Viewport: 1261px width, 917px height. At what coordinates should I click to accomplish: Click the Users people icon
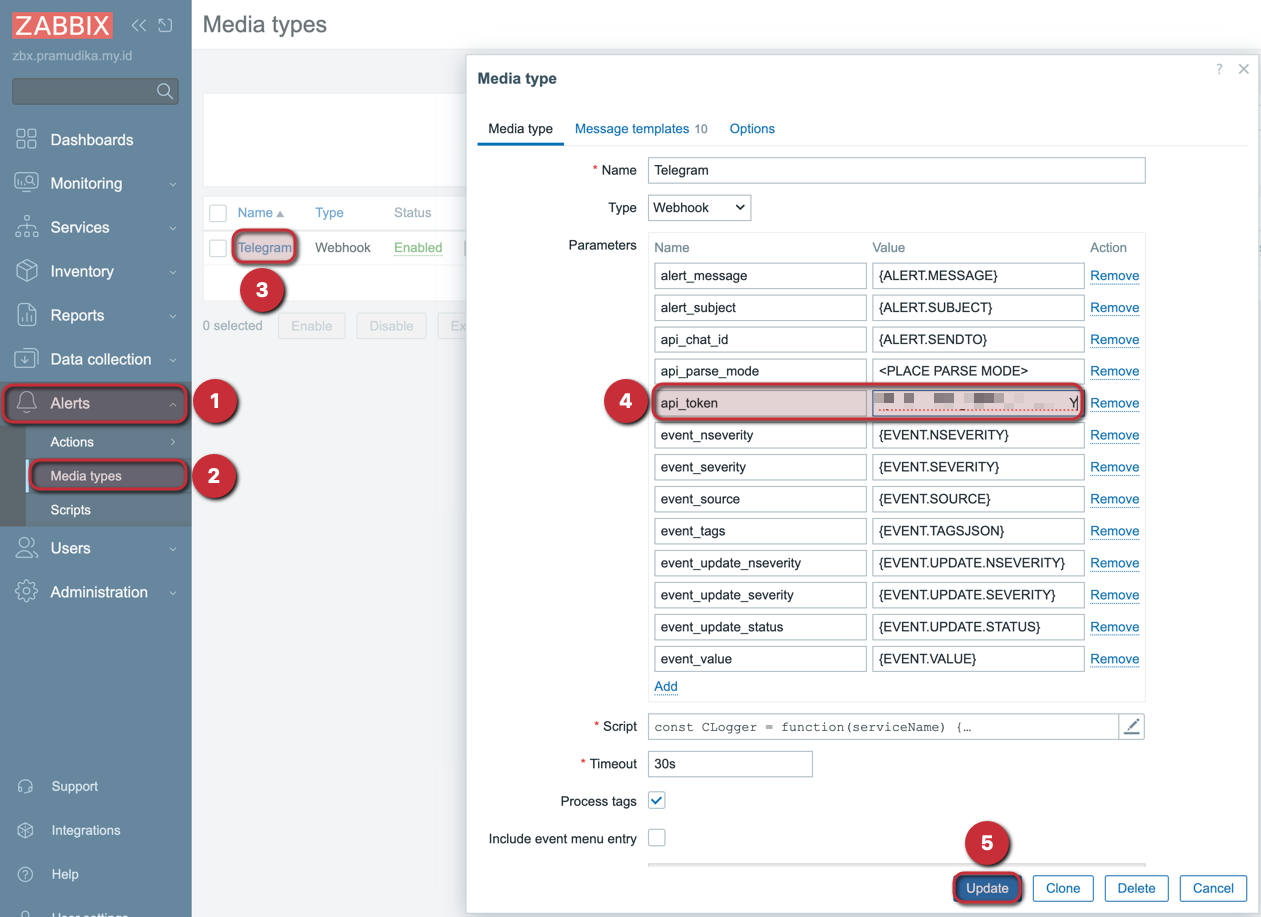click(26, 548)
